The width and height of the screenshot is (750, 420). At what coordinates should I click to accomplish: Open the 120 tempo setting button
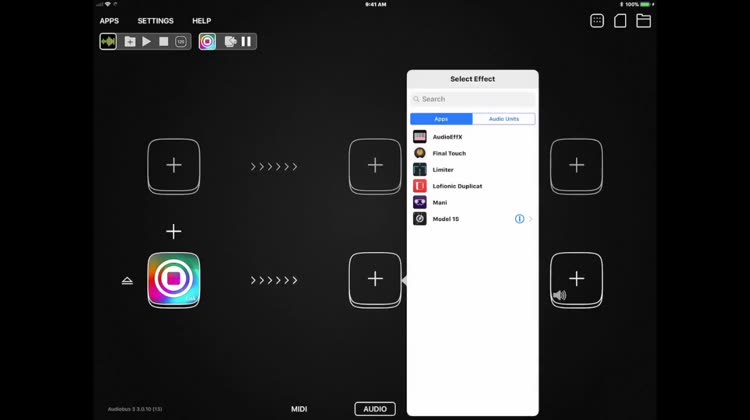point(180,42)
